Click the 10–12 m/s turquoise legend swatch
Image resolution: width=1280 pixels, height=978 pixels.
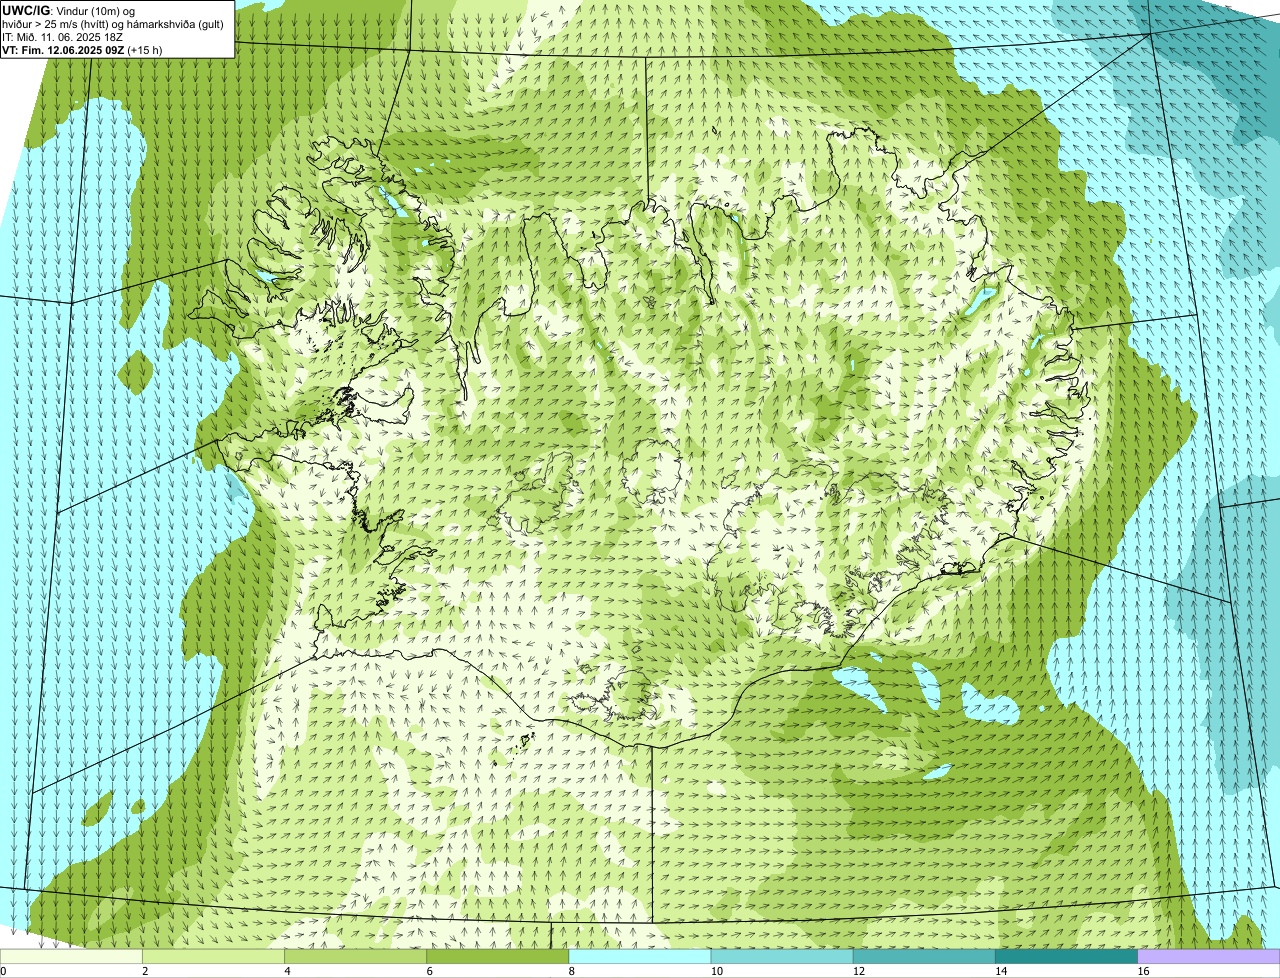click(x=782, y=956)
